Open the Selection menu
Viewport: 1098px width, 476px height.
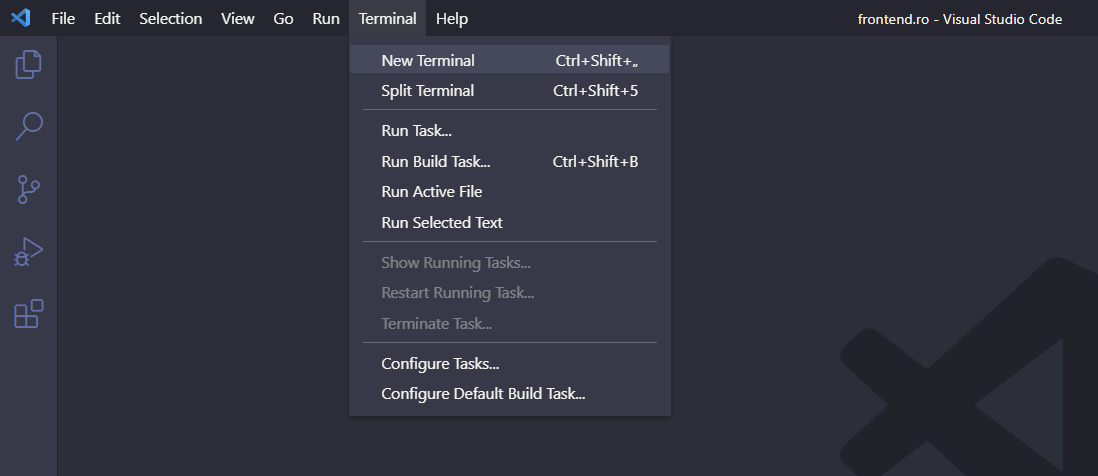pyautogui.click(x=170, y=19)
